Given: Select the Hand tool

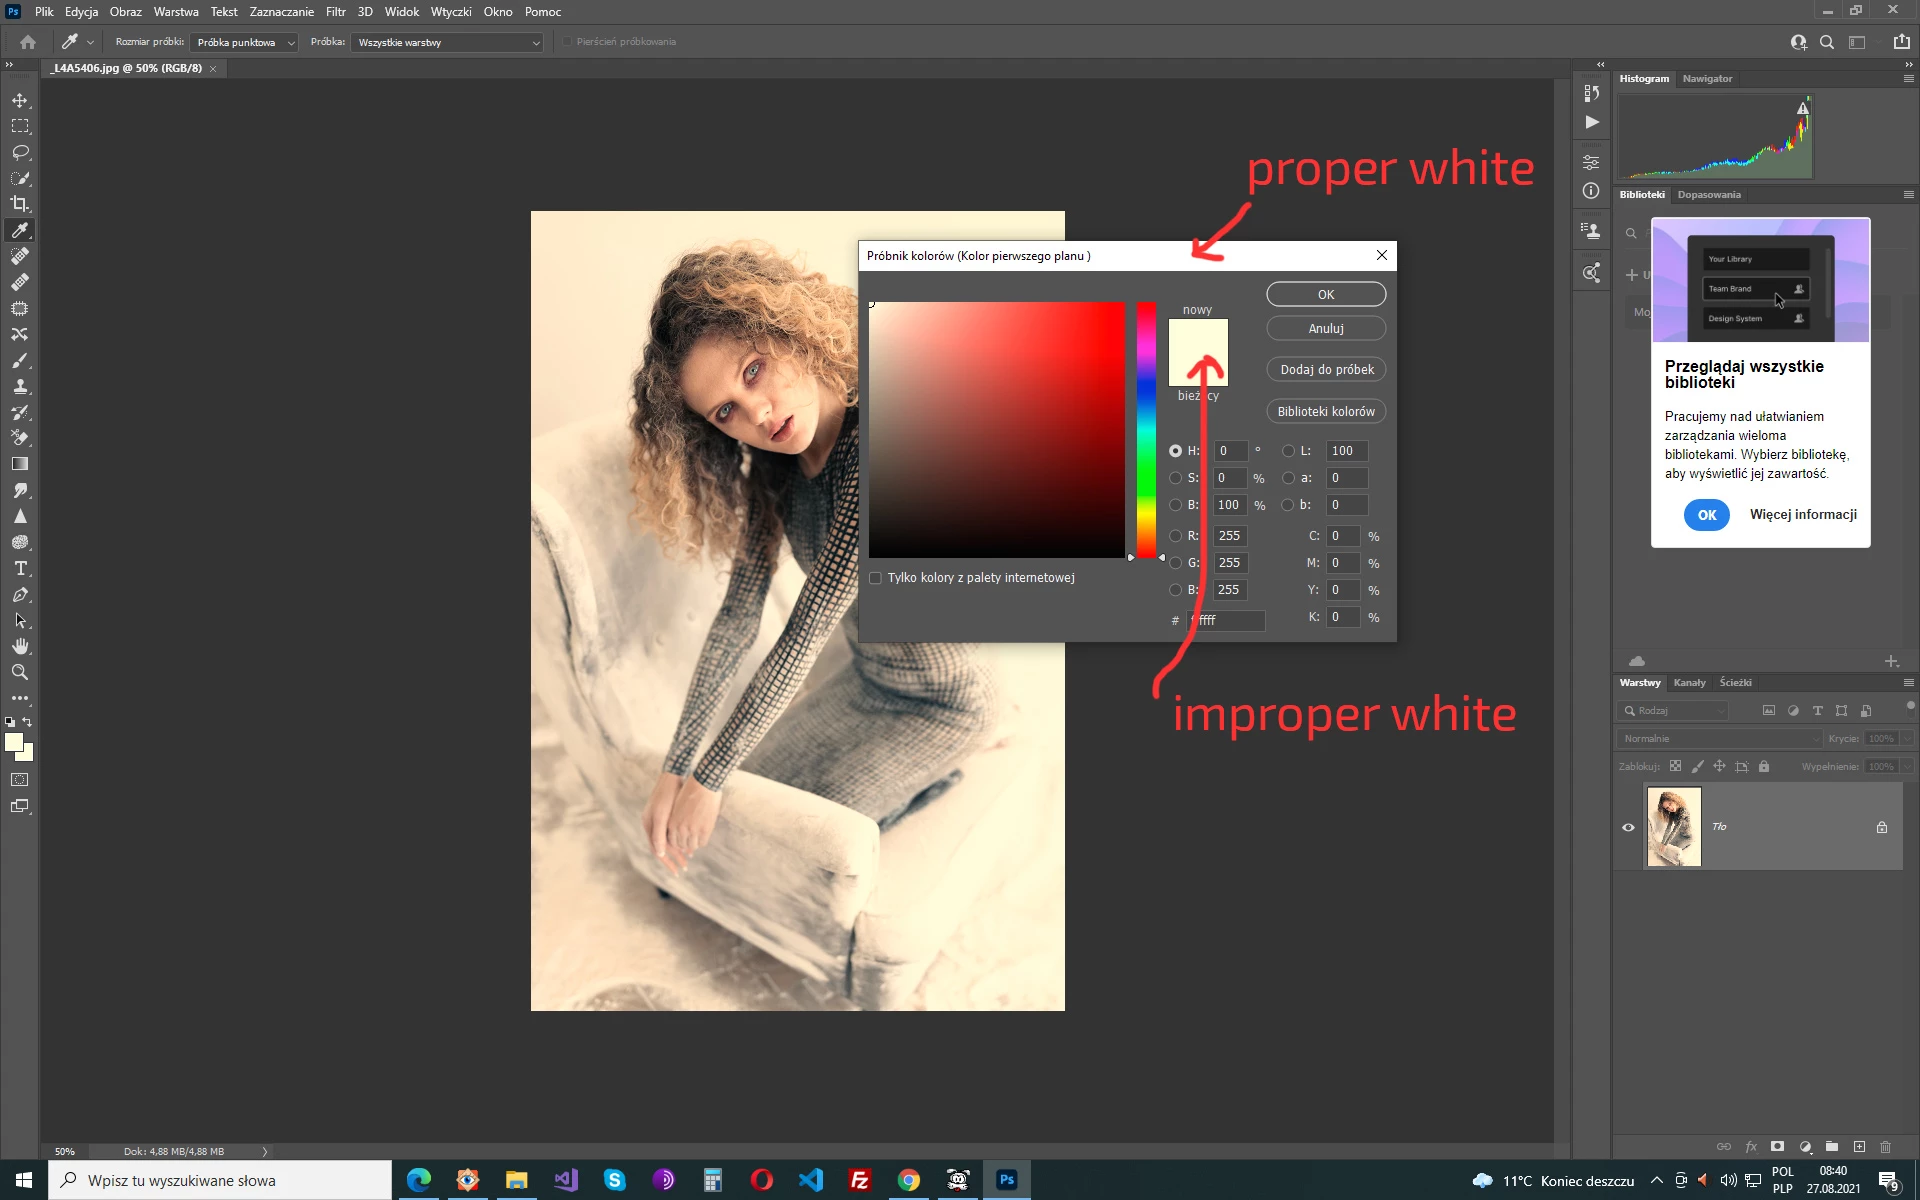Looking at the screenshot, I should pyautogui.click(x=20, y=646).
